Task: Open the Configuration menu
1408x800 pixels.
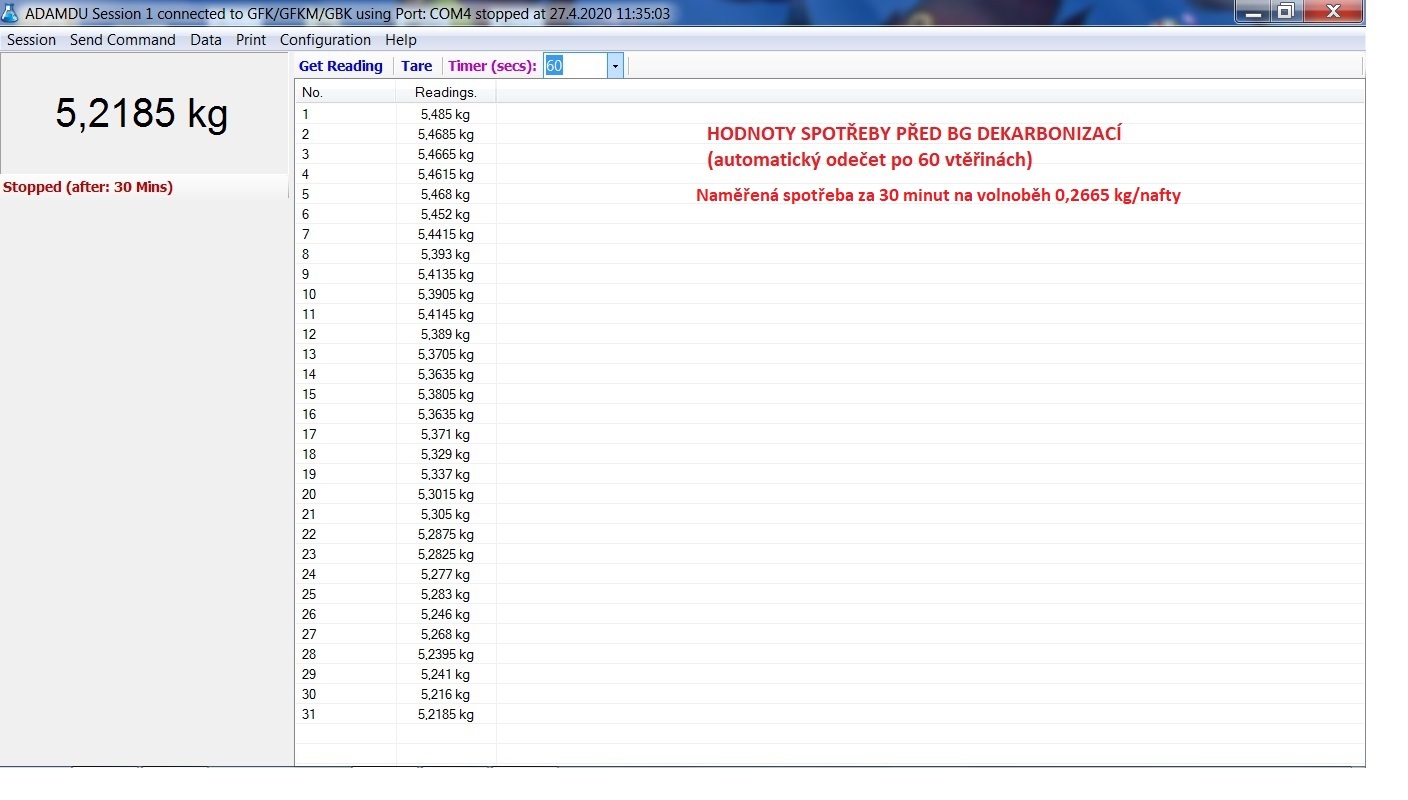Action: pos(325,40)
